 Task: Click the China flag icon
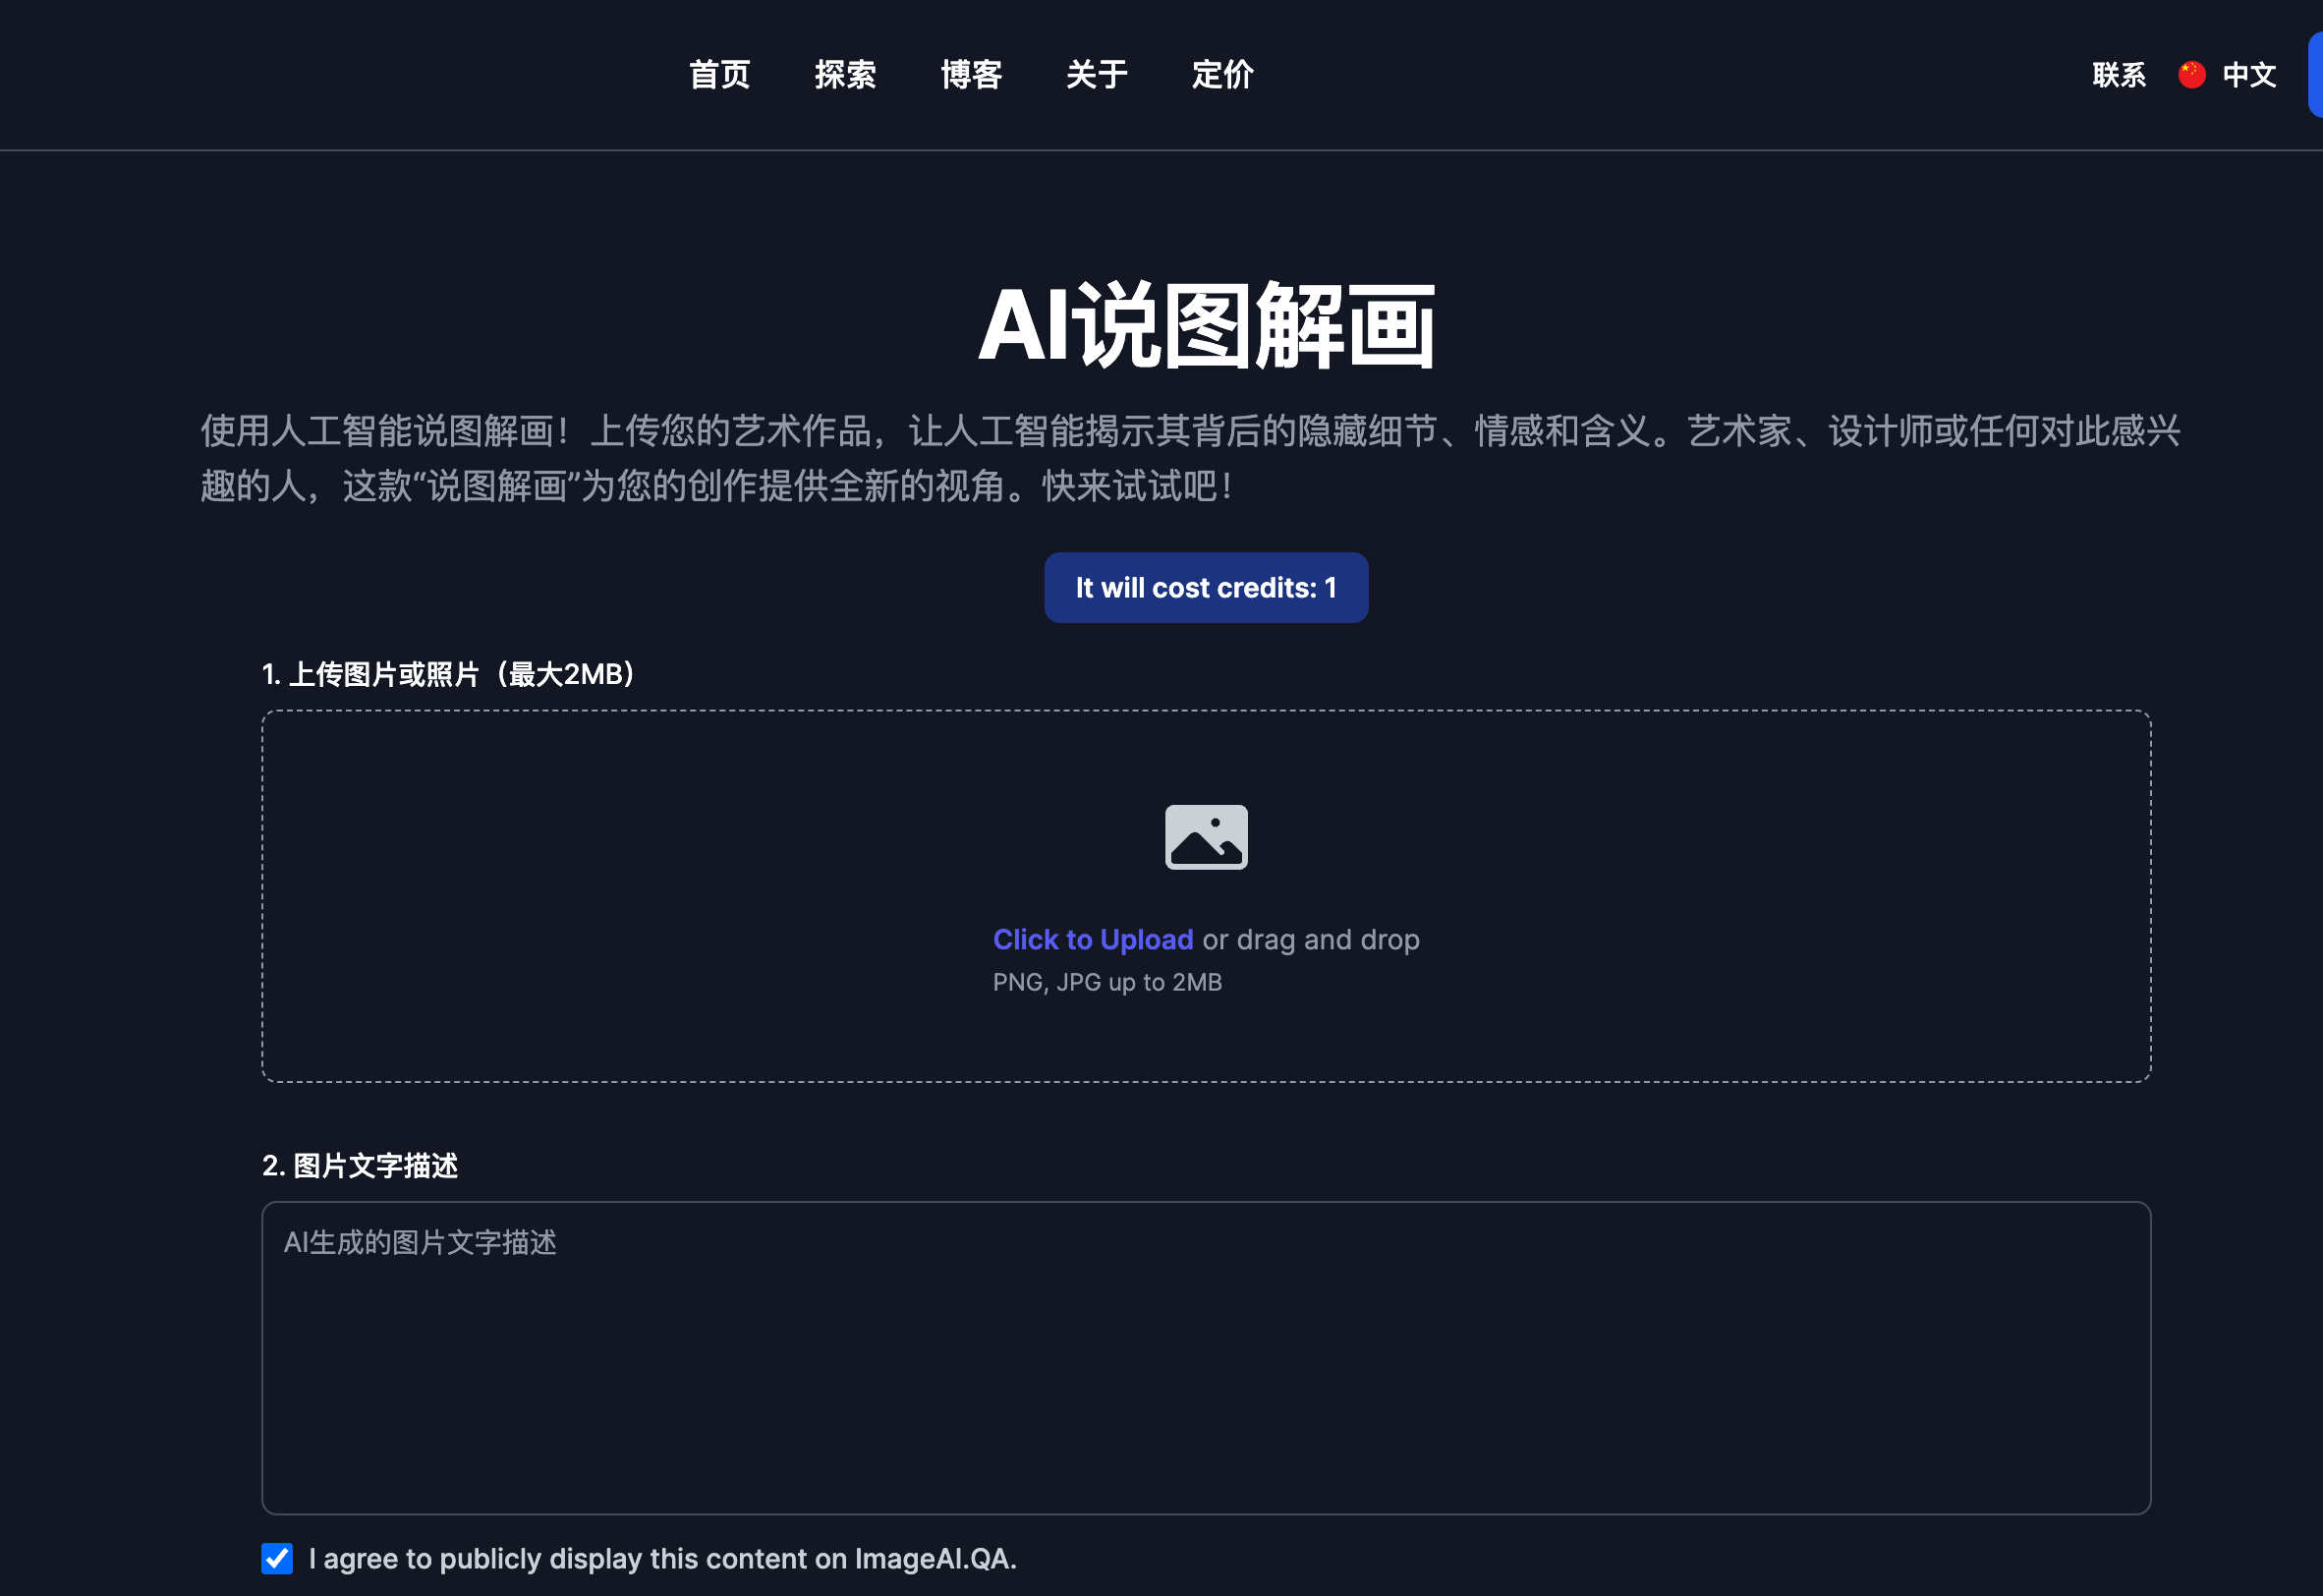tap(2192, 75)
